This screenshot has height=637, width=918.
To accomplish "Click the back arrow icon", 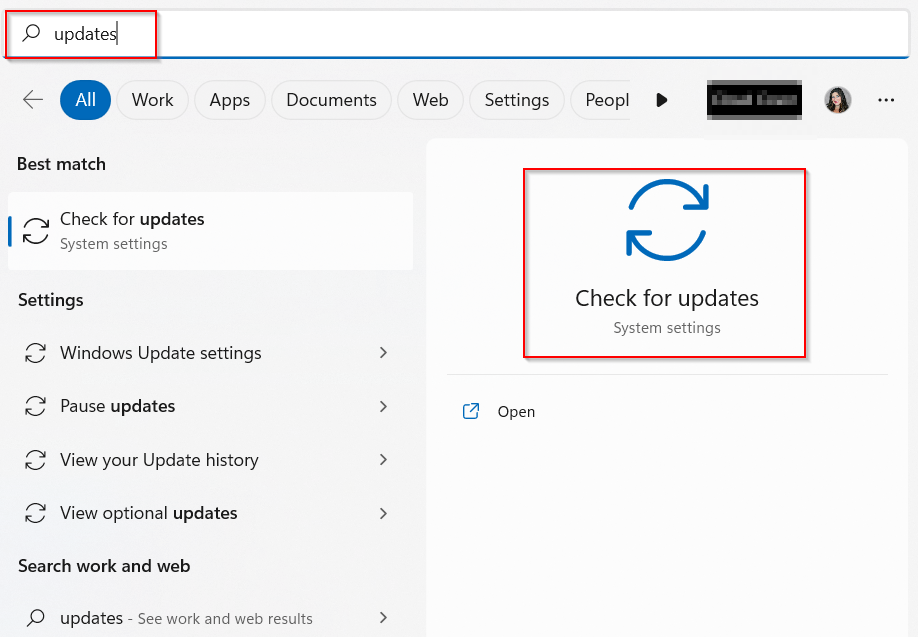I will [33, 99].
